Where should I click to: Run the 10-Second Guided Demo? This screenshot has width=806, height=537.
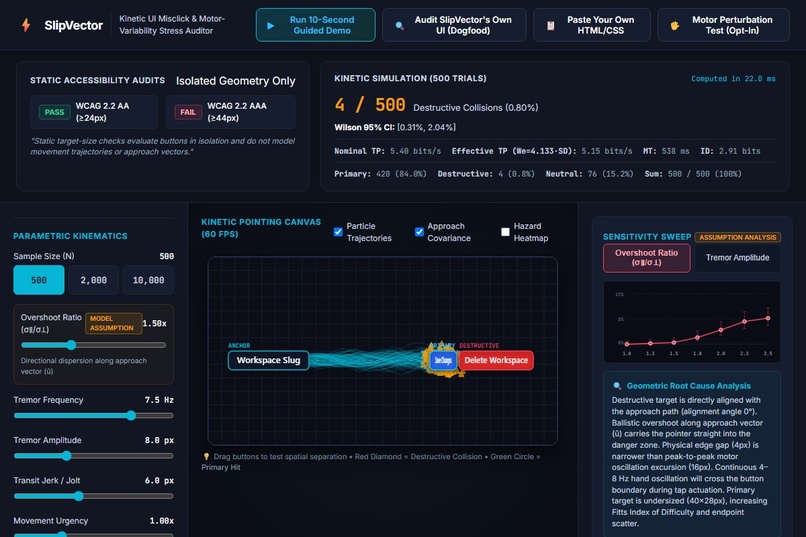coord(316,25)
